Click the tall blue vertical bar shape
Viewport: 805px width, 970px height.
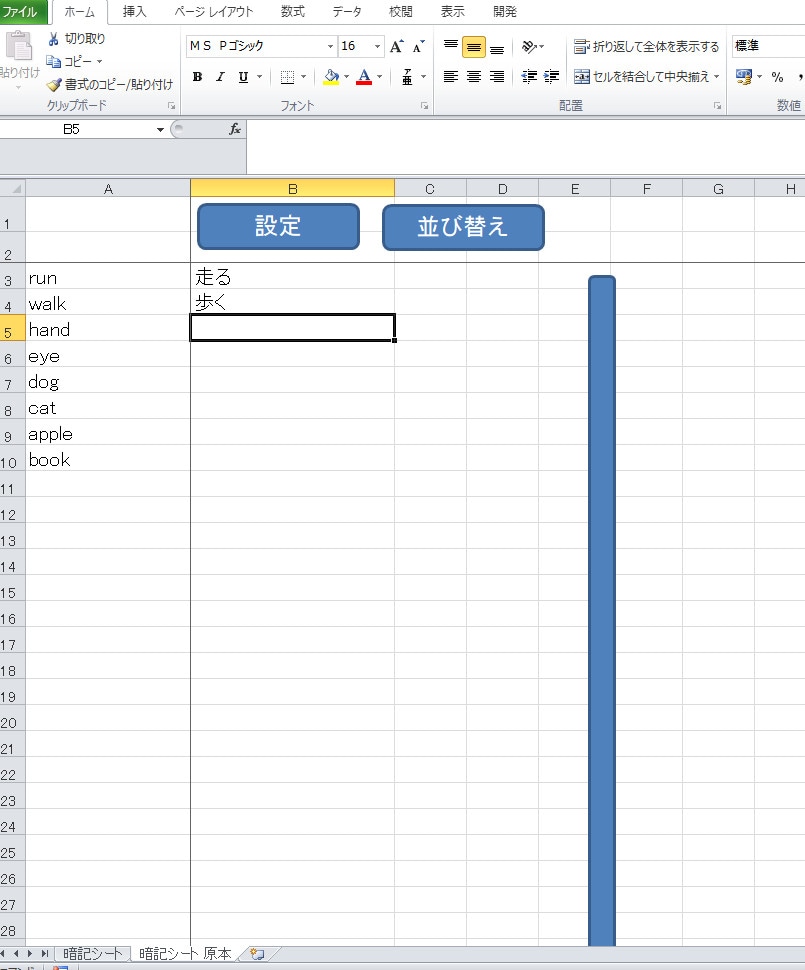click(x=602, y=611)
